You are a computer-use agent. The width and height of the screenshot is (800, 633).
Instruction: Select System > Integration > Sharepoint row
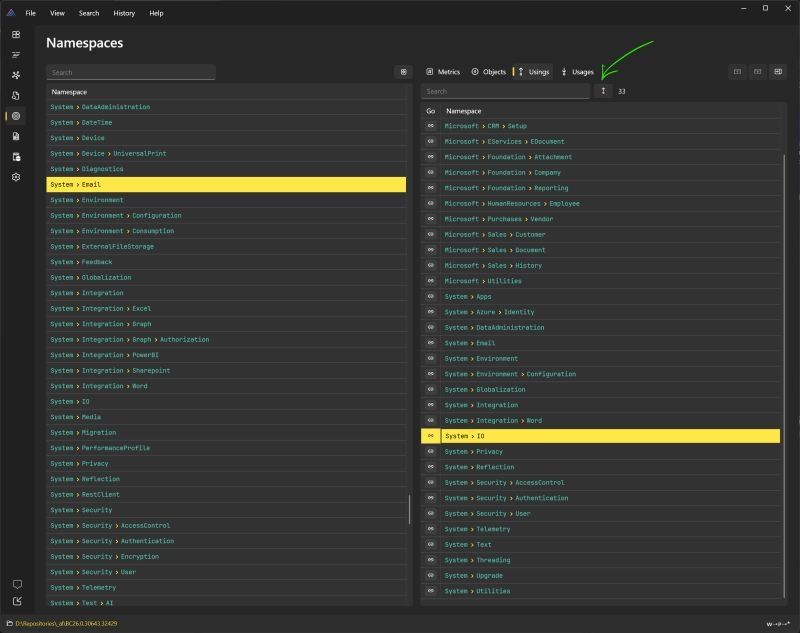(226, 370)
